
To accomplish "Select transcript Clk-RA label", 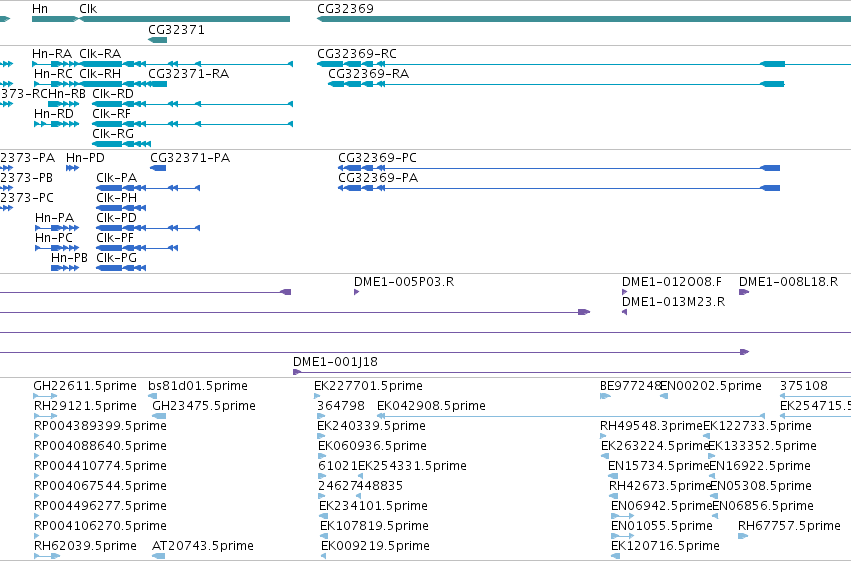I will click(100, 54).
